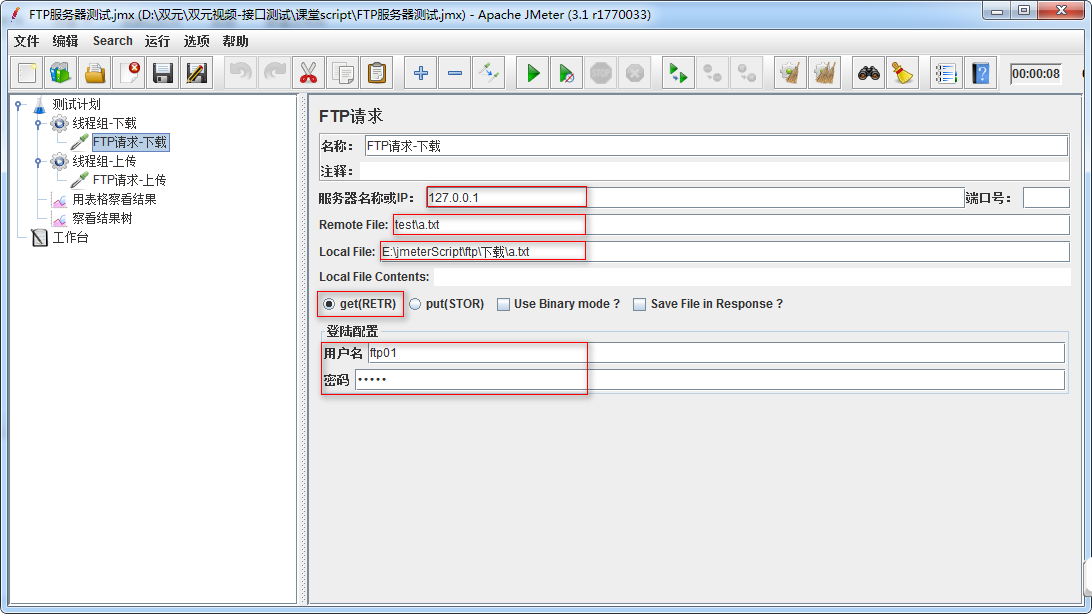Click the 00:00:08 elapsed timer display
1092x614 pixels.
coord(1036,74)
